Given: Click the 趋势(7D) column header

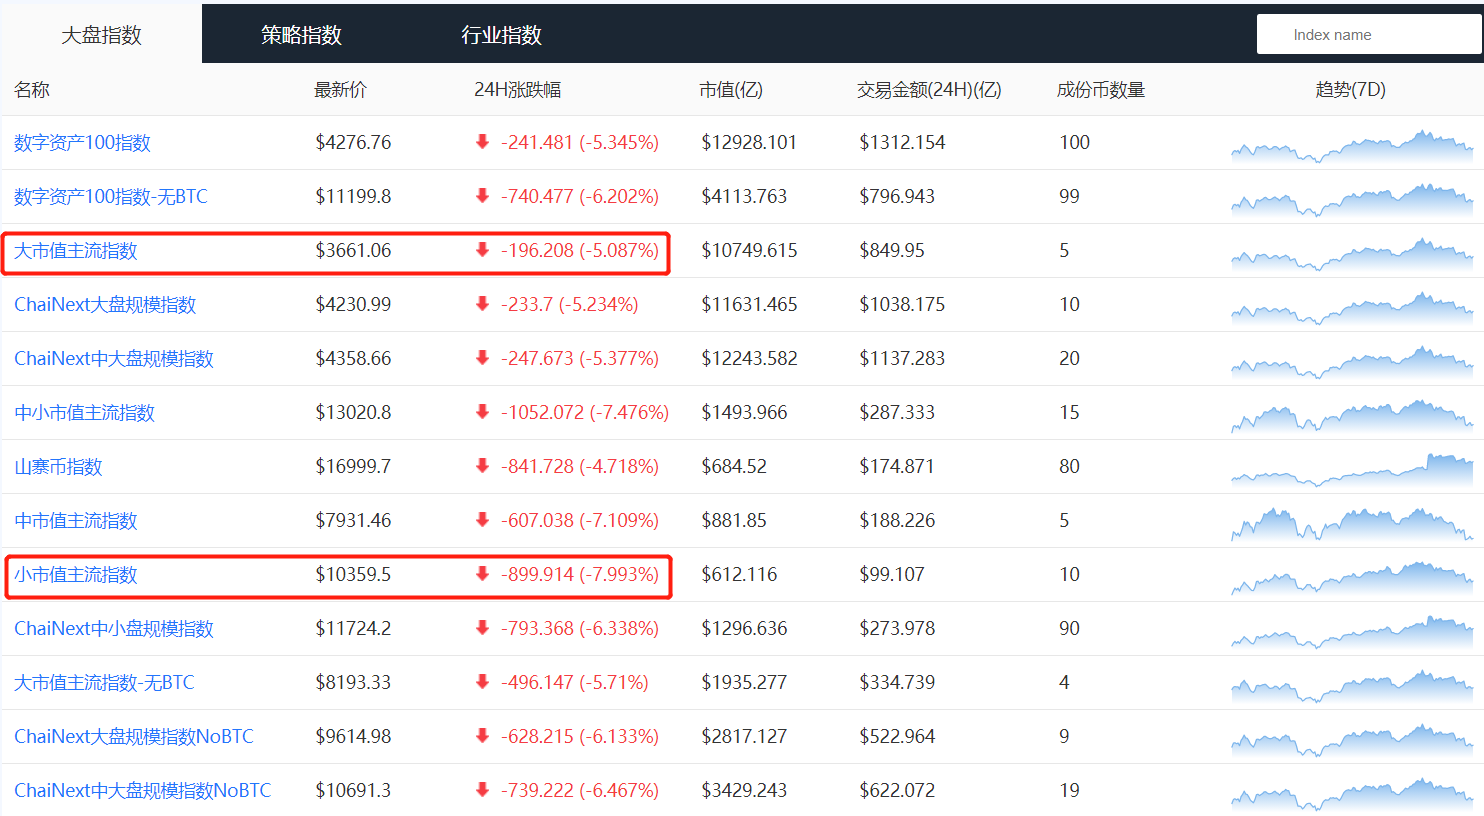Looking at the screenshot, I should click(x=1351, y=90).
